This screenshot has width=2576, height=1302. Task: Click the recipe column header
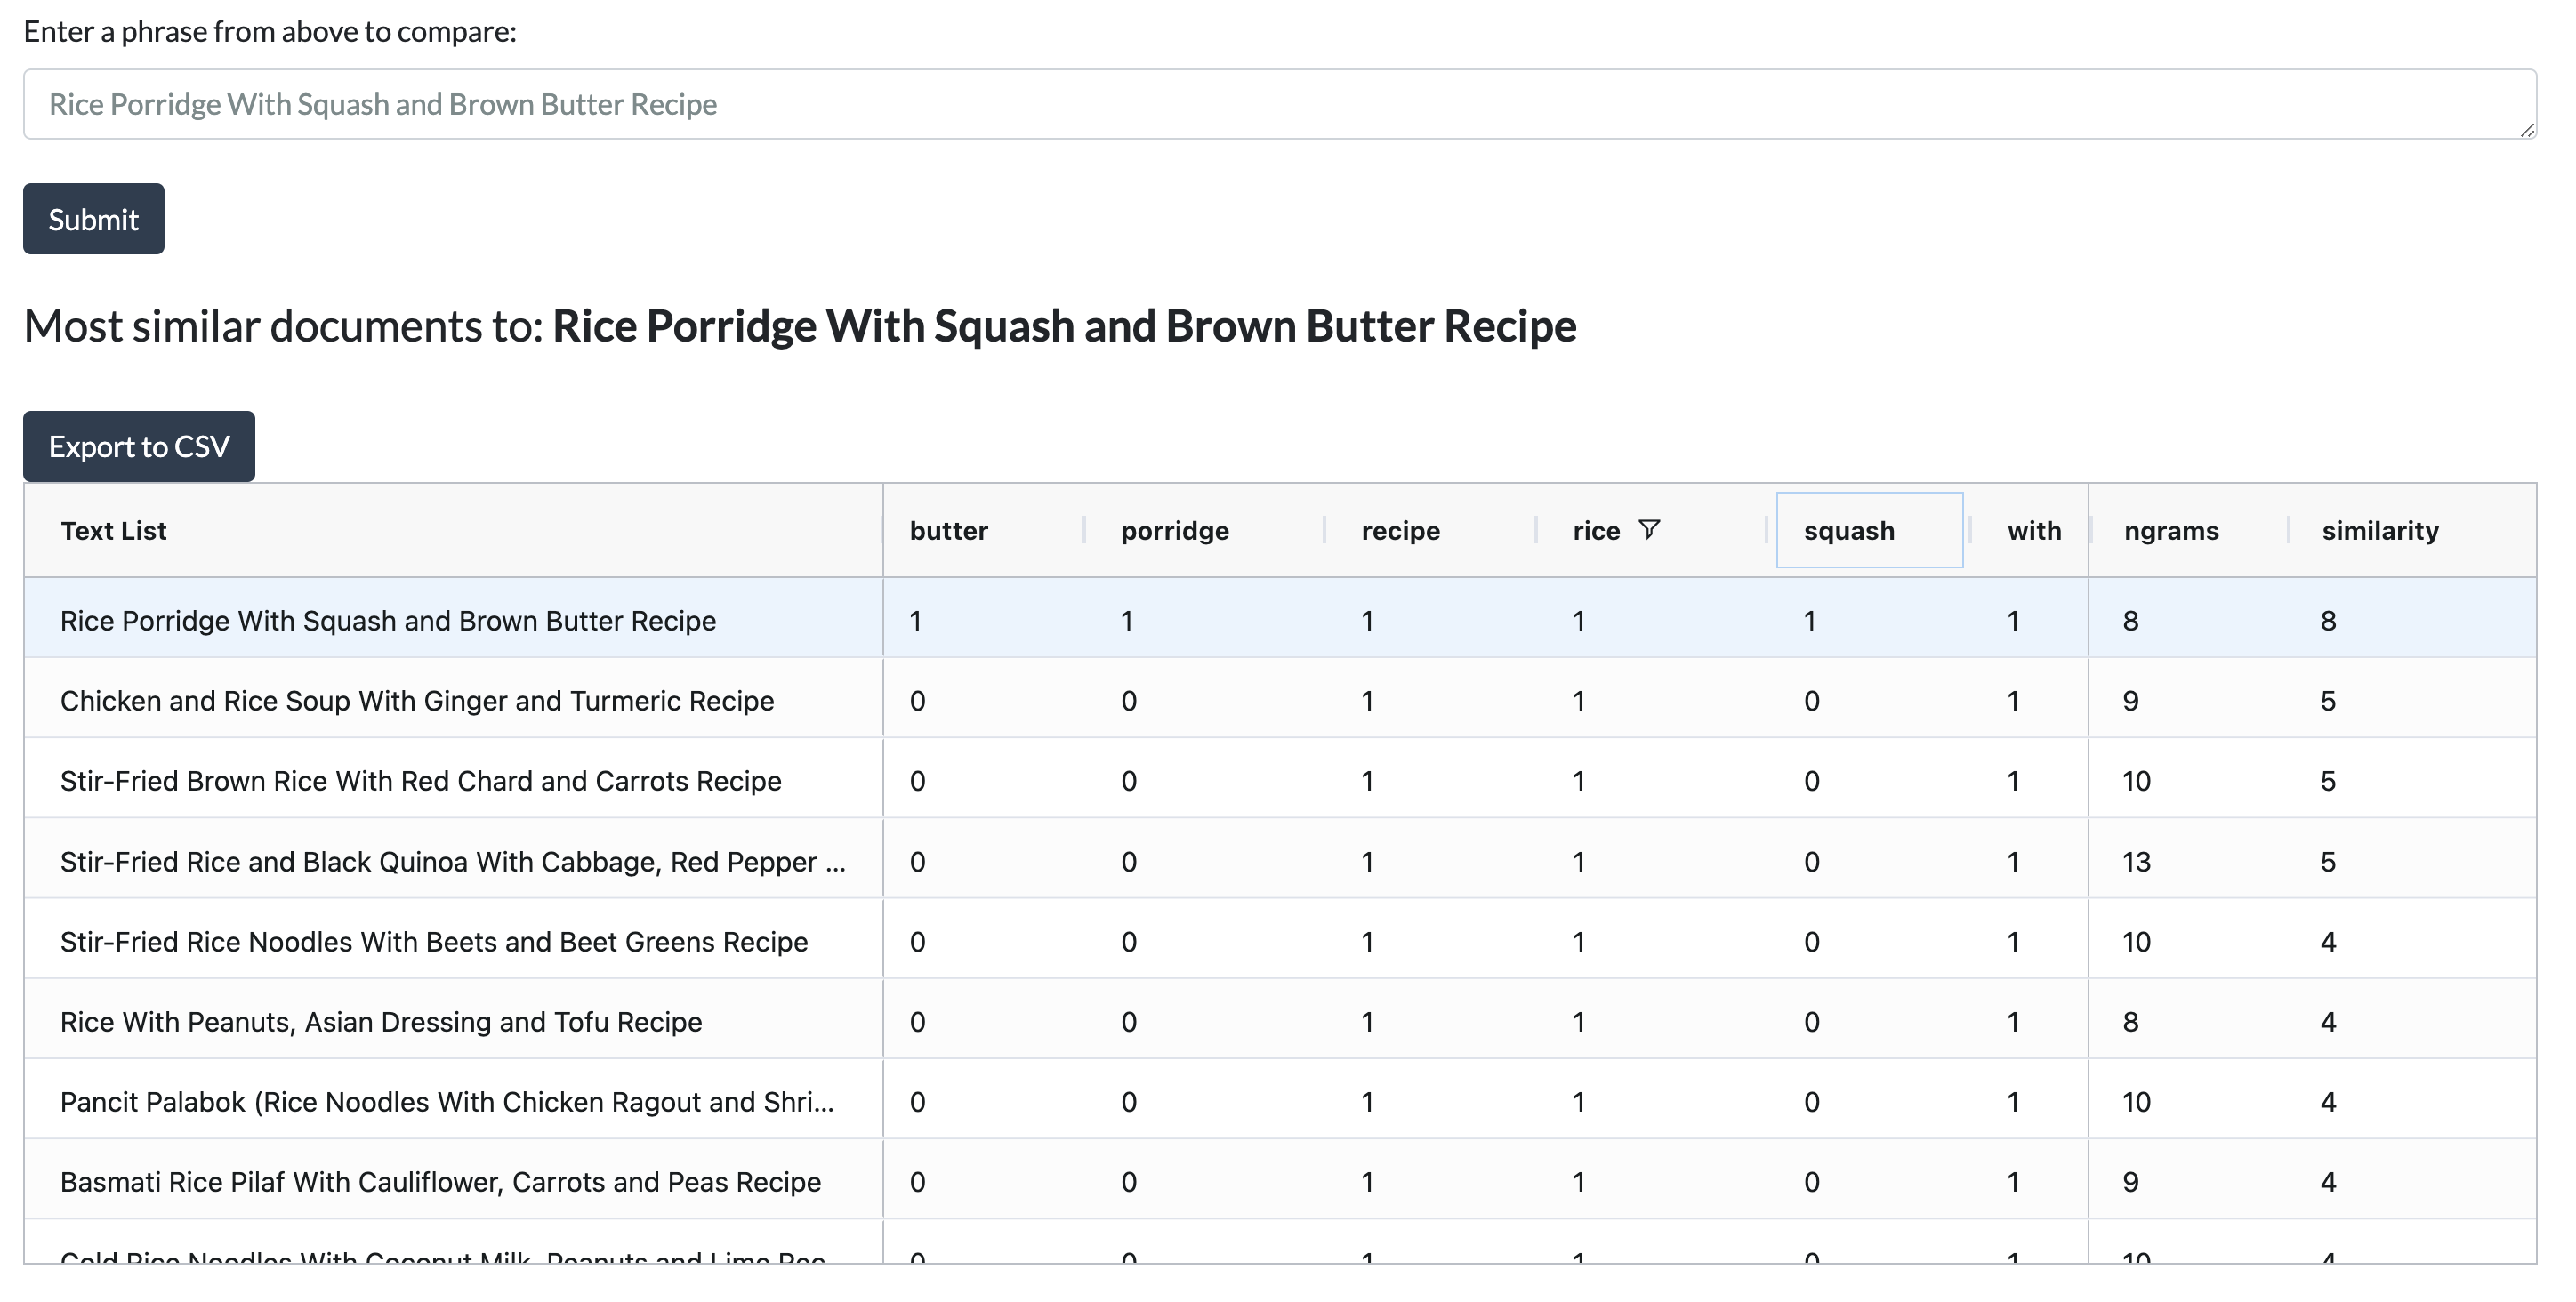(x=1400, y=531)
